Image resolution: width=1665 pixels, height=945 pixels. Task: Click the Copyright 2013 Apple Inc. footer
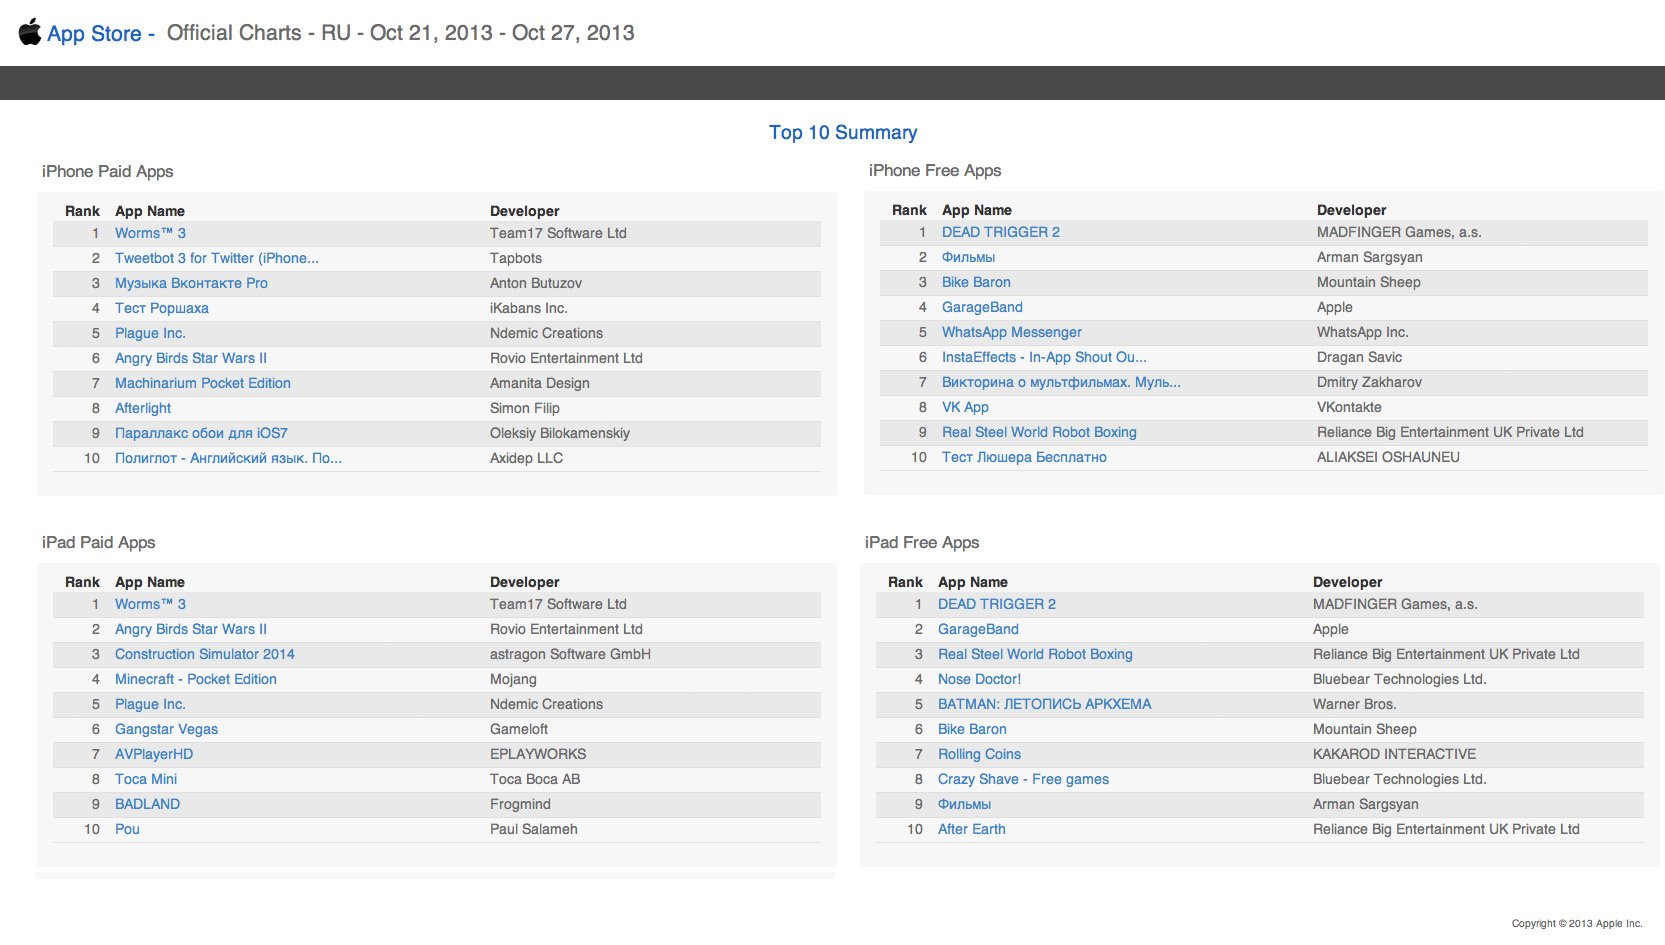tap(1577, 923)
